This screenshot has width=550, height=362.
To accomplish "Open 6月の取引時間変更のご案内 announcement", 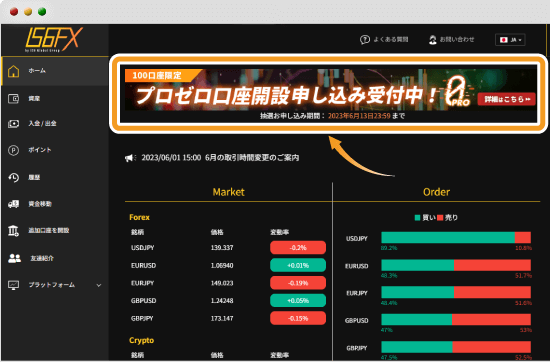I will point(252,158).
